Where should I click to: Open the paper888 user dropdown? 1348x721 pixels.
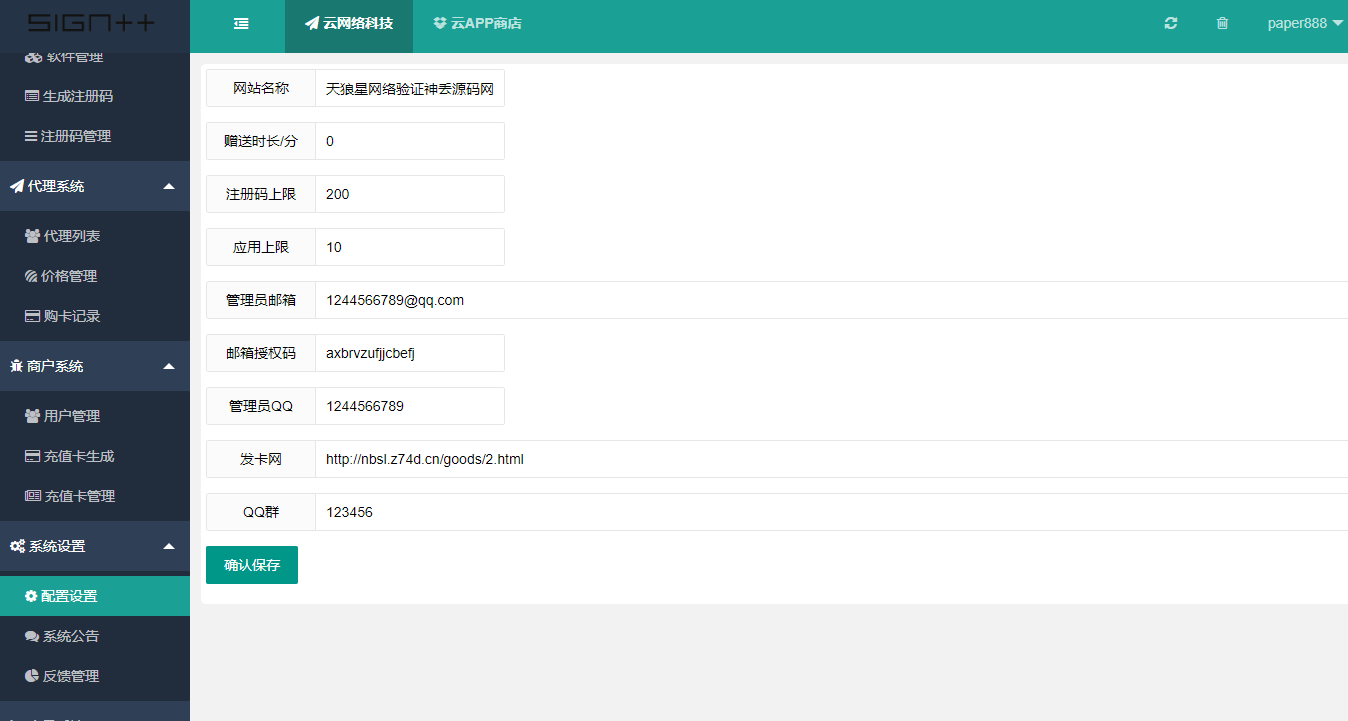tap(1304, 24)
